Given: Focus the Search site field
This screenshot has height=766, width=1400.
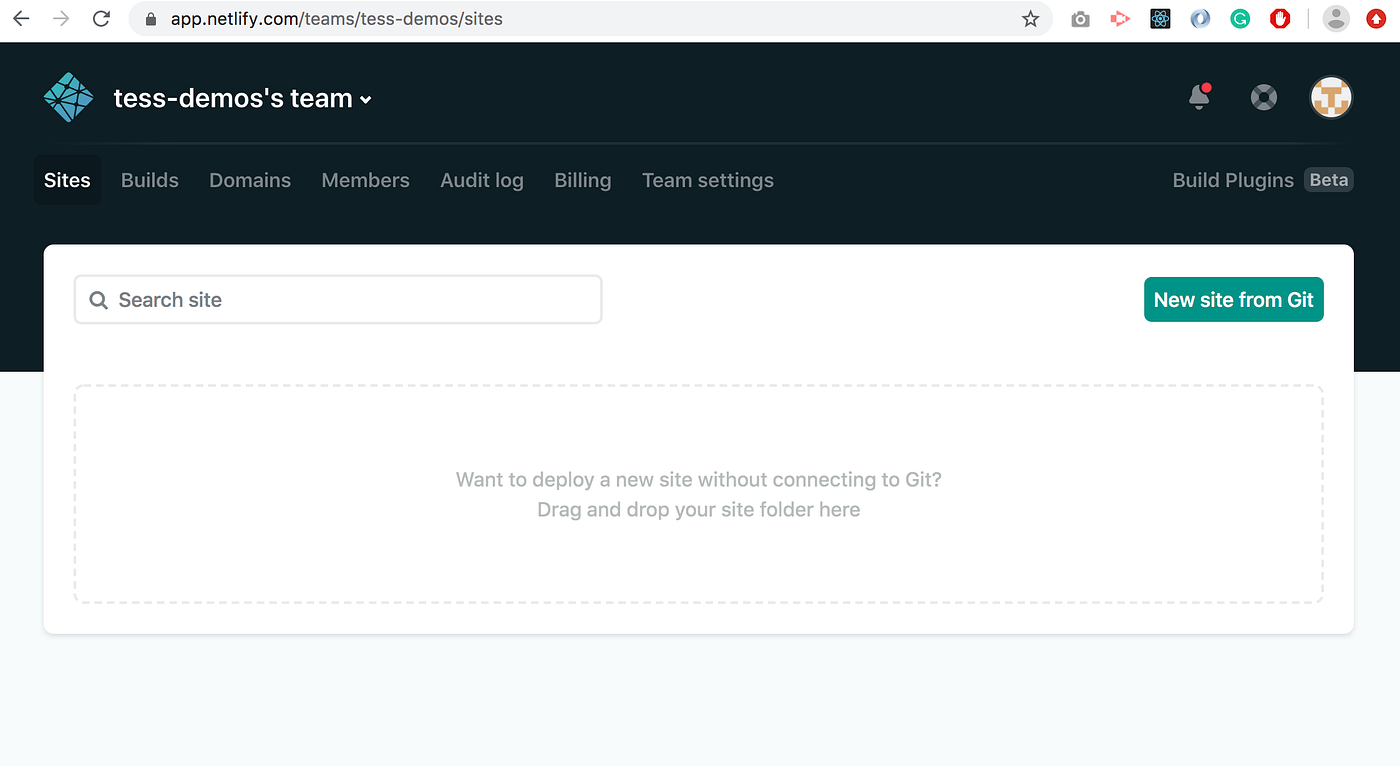Looking at the screenshot, I should (338, 300).
